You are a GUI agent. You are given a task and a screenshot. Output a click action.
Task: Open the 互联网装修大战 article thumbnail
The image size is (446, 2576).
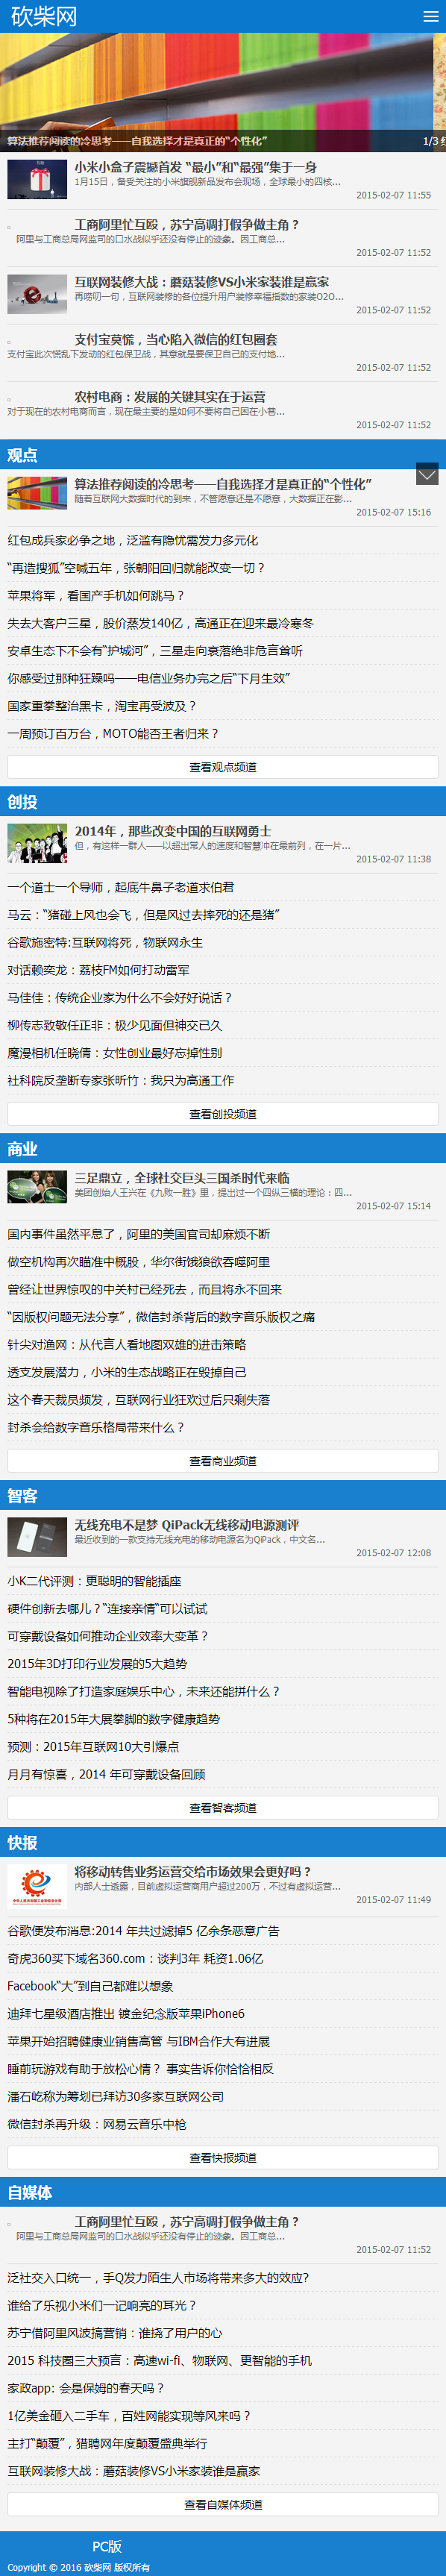click(x=37, y=294)
